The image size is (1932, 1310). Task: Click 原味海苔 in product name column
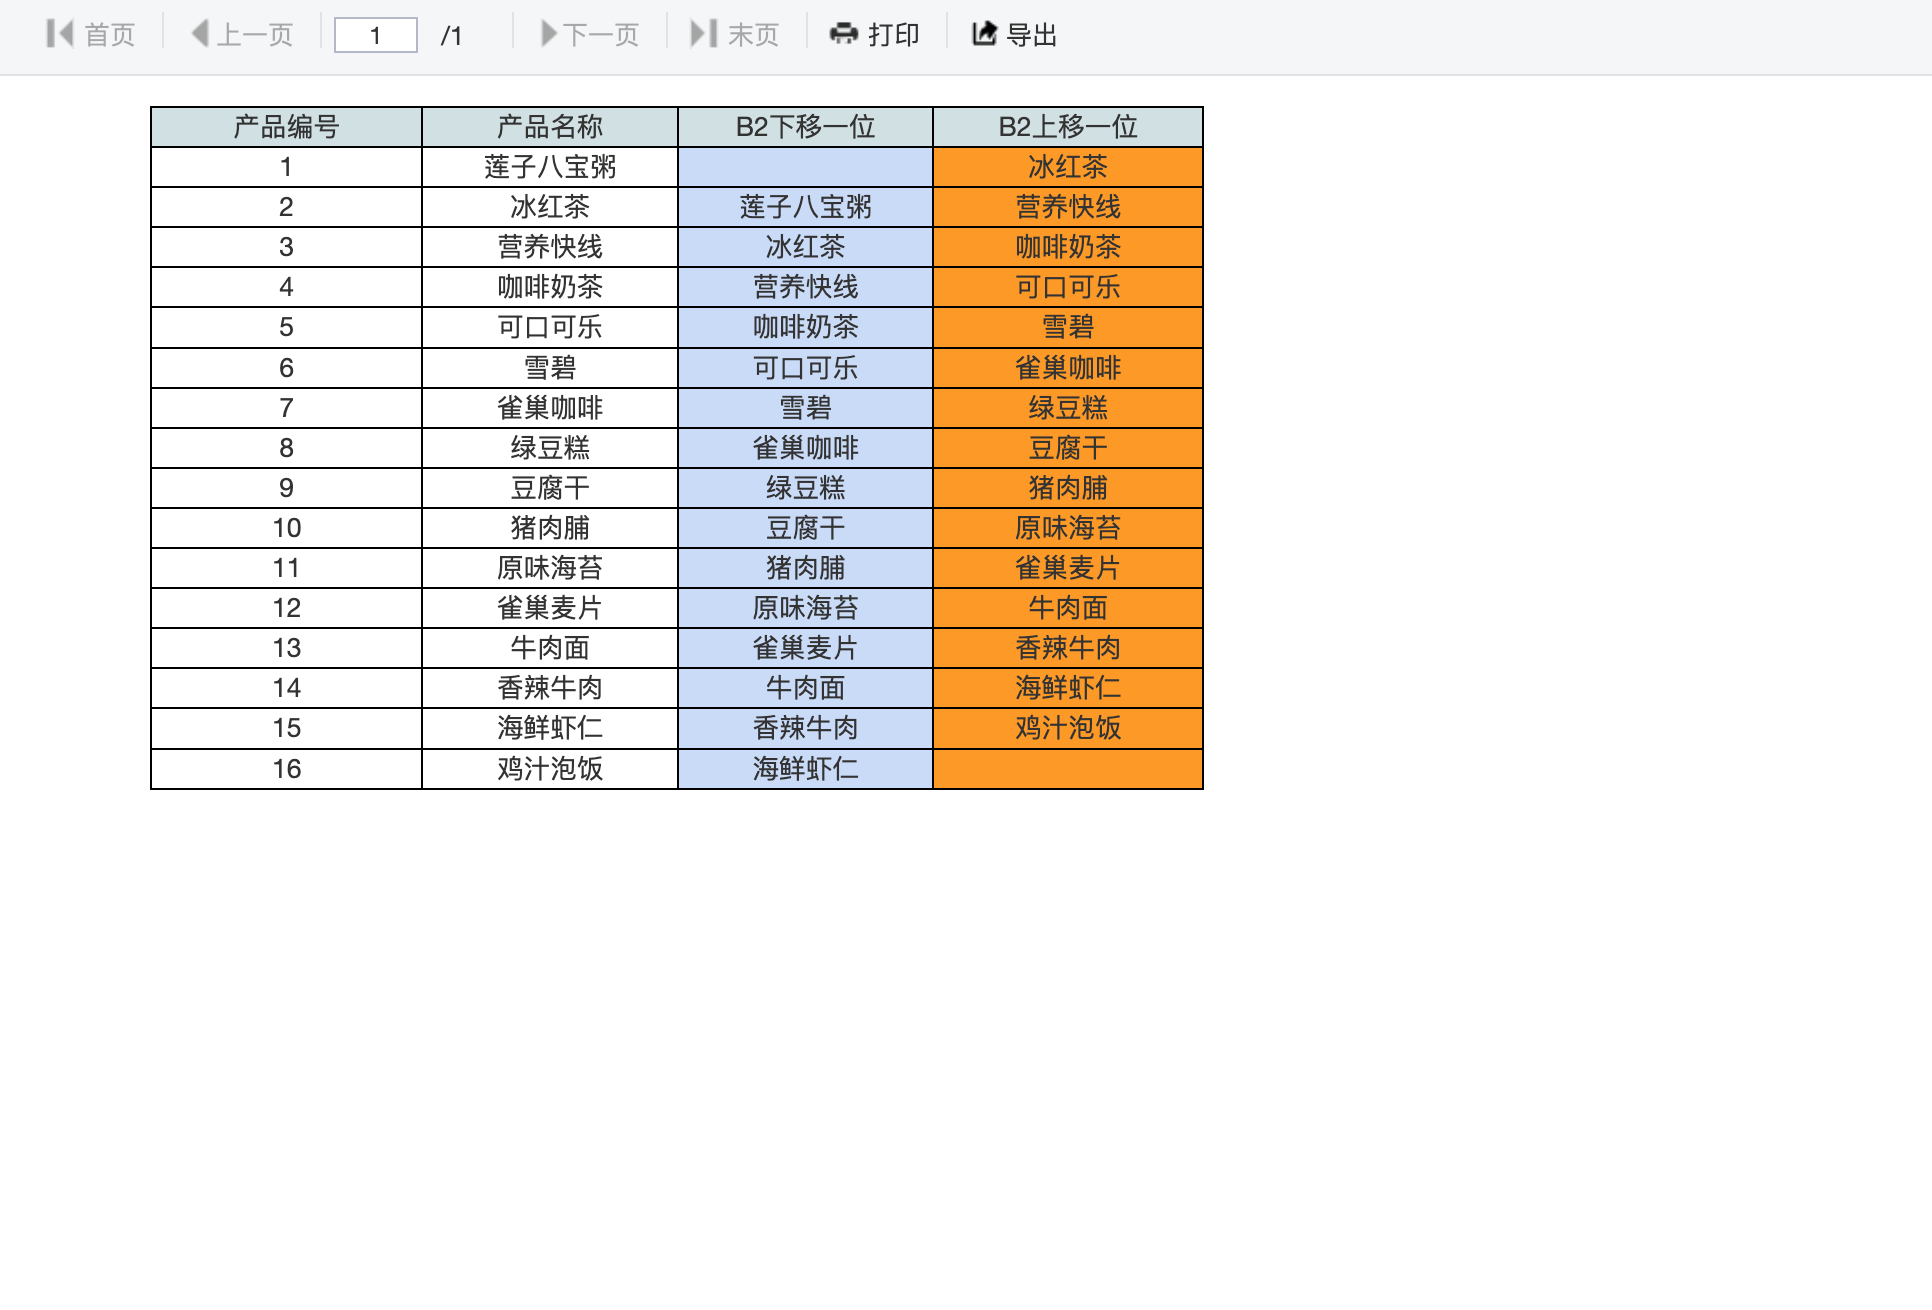coord(550,568)
